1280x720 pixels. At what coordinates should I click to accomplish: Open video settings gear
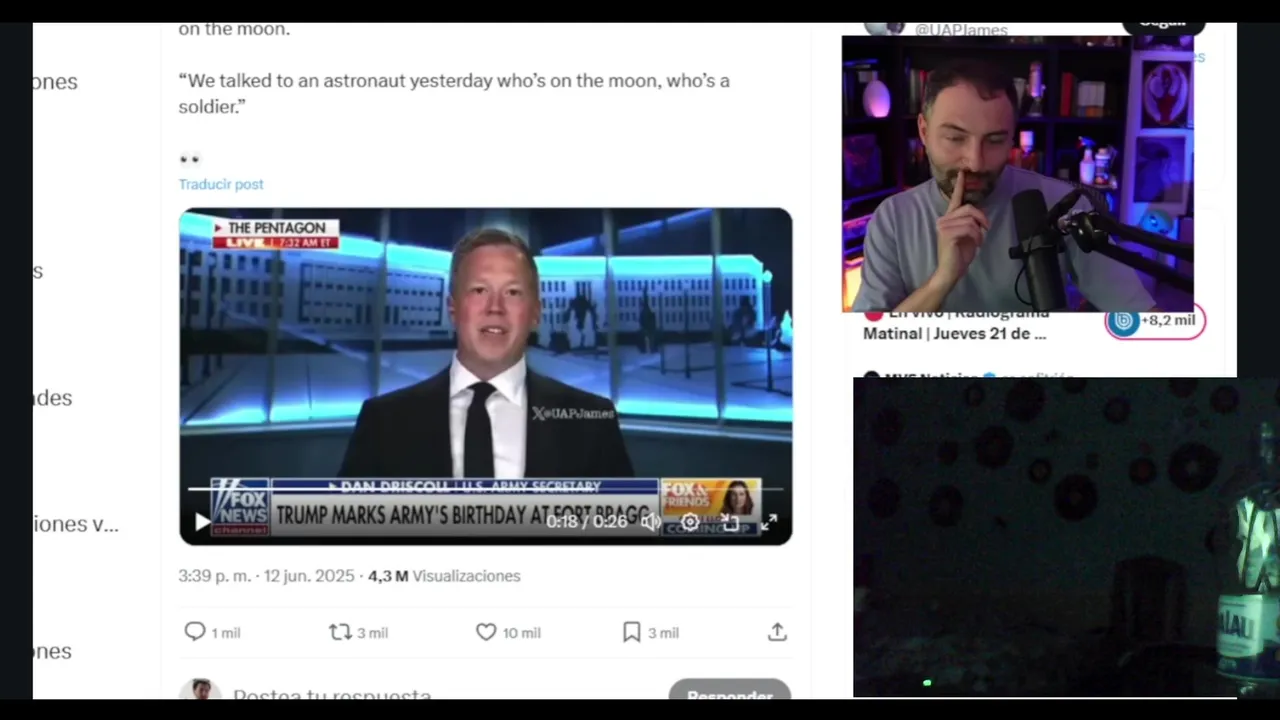[690, 522]
